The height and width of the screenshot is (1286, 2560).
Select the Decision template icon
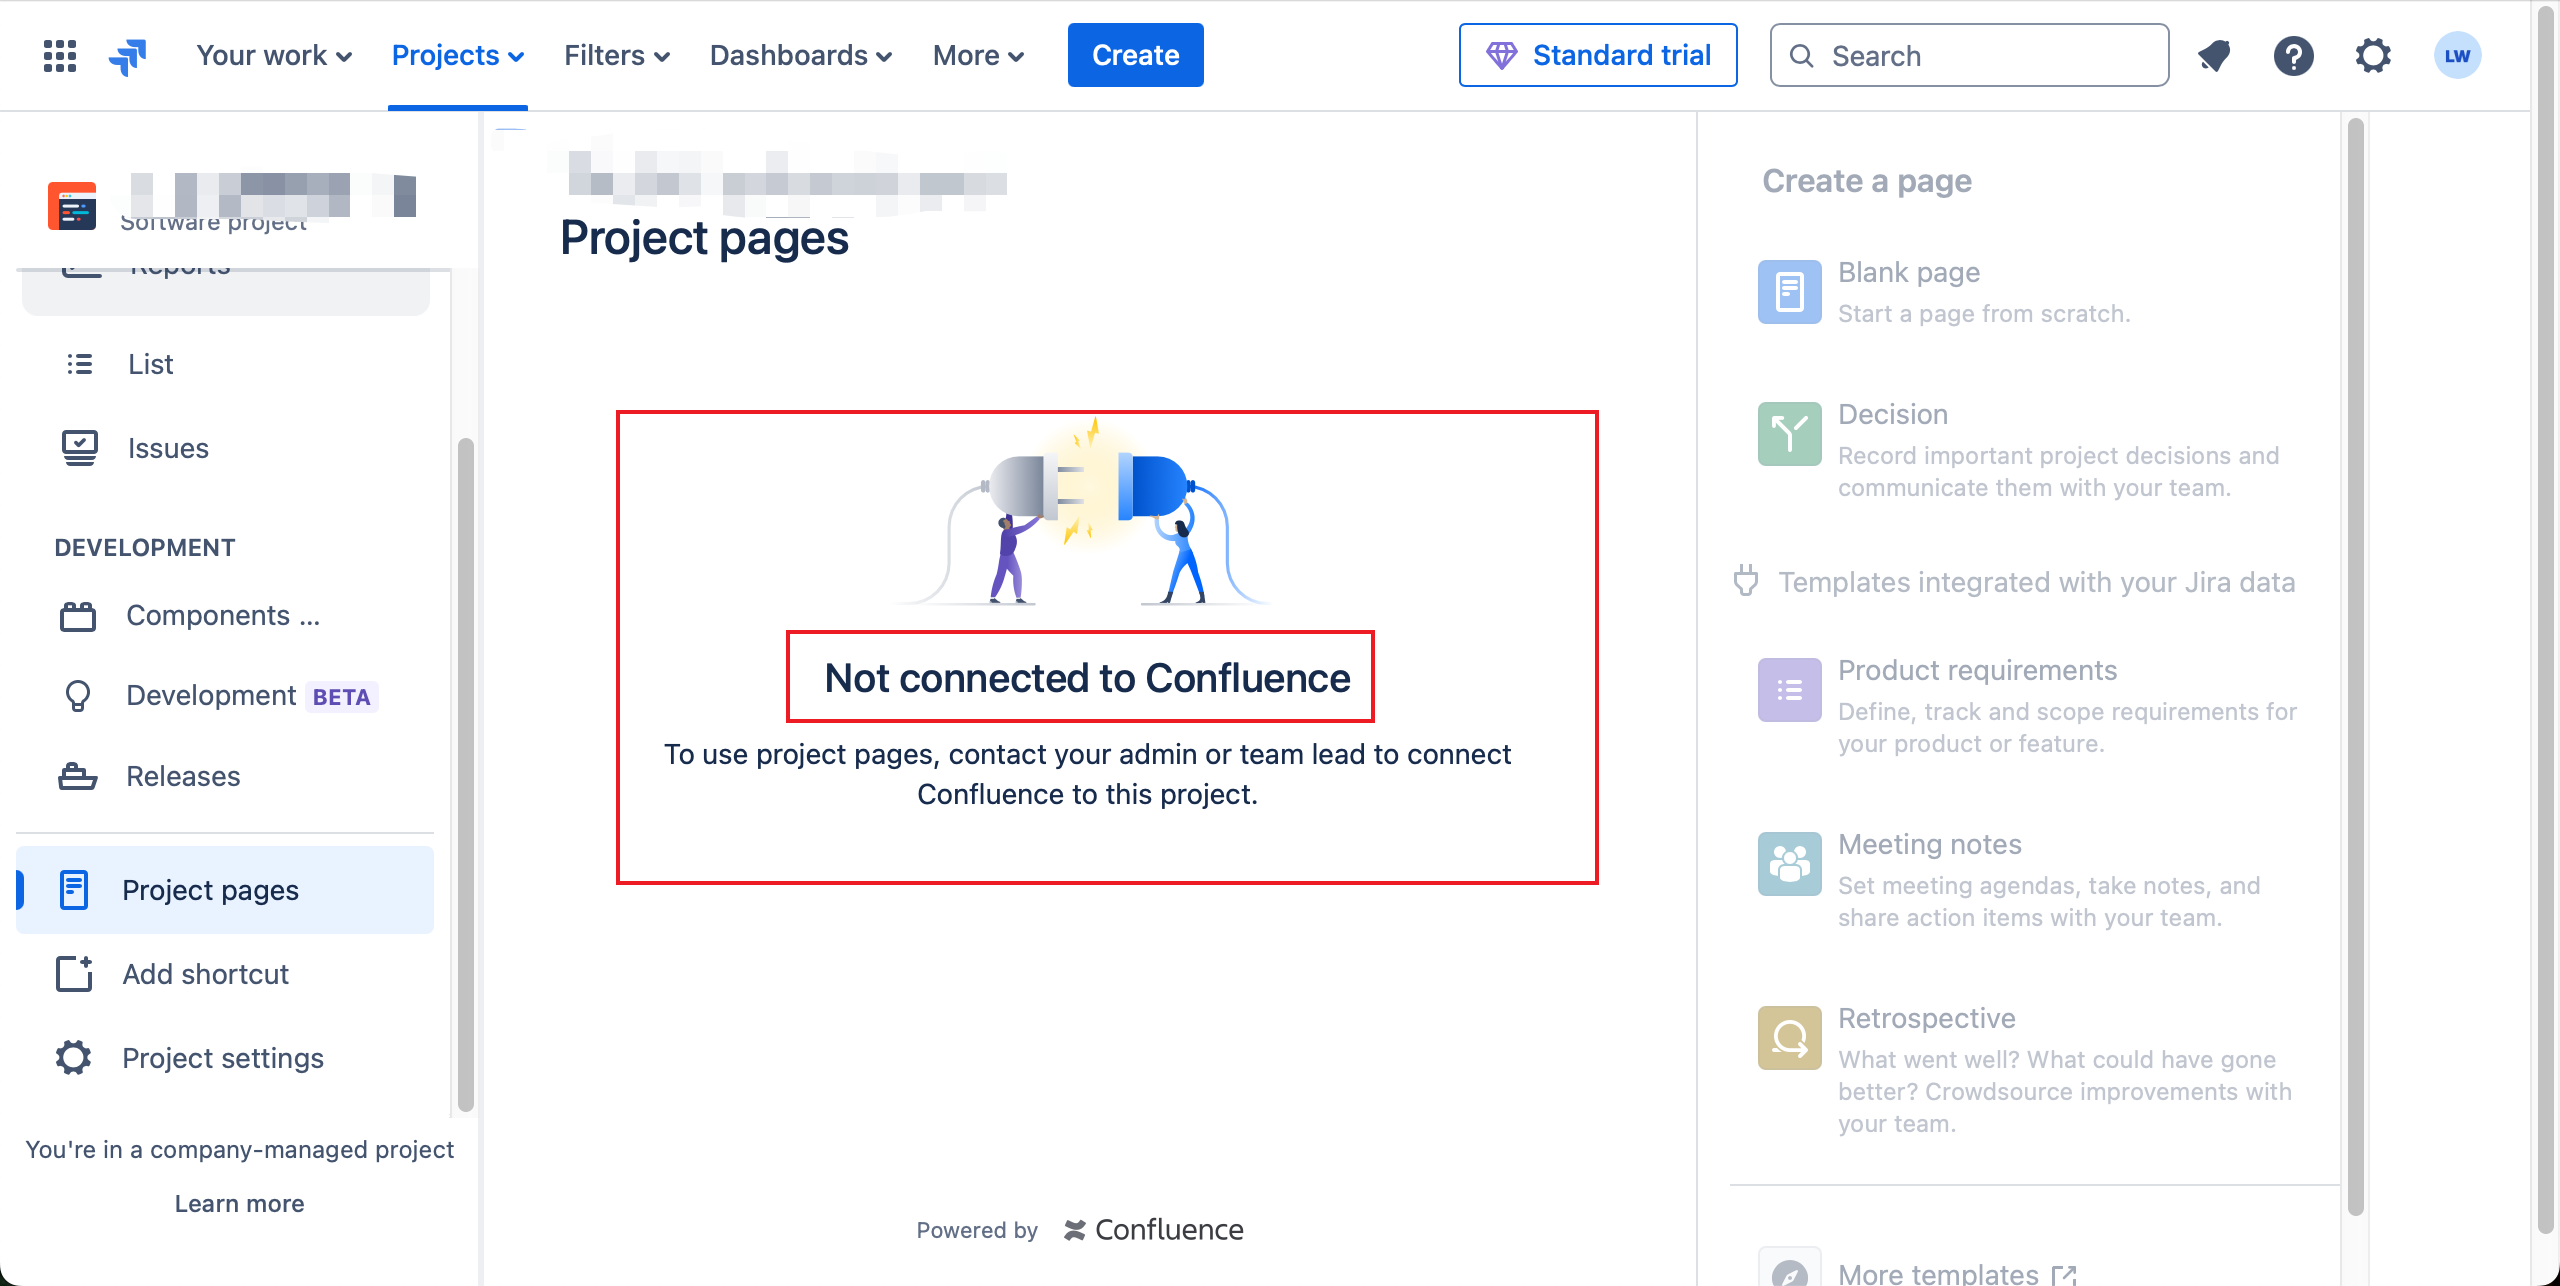1790,434
